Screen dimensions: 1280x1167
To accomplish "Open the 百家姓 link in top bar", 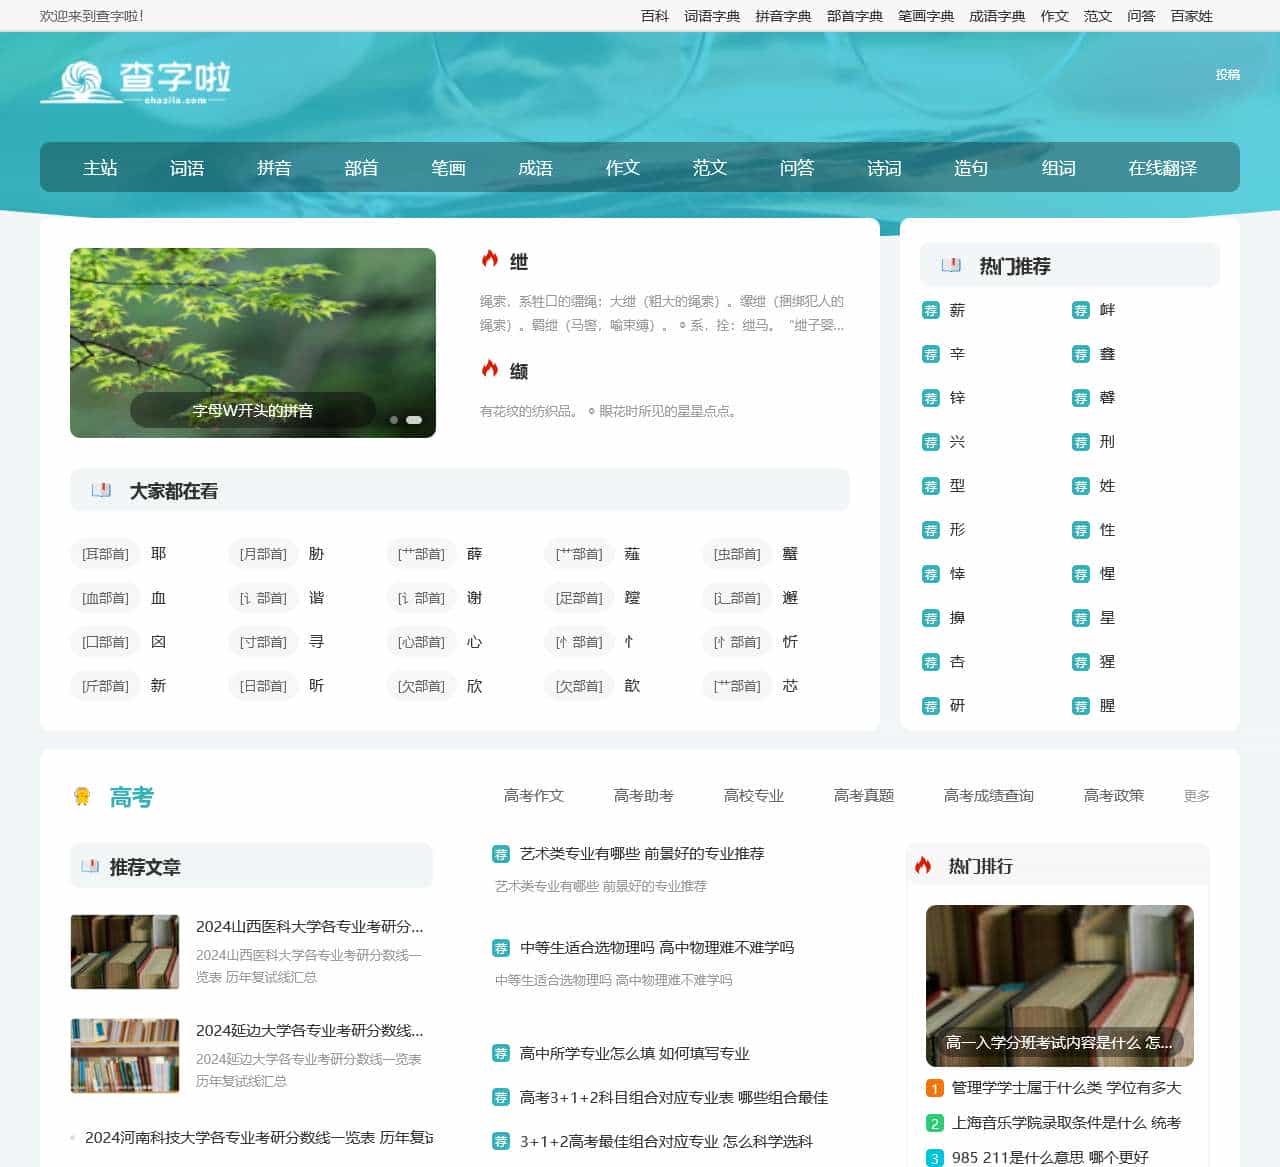I will click(x=1191, y=16).
